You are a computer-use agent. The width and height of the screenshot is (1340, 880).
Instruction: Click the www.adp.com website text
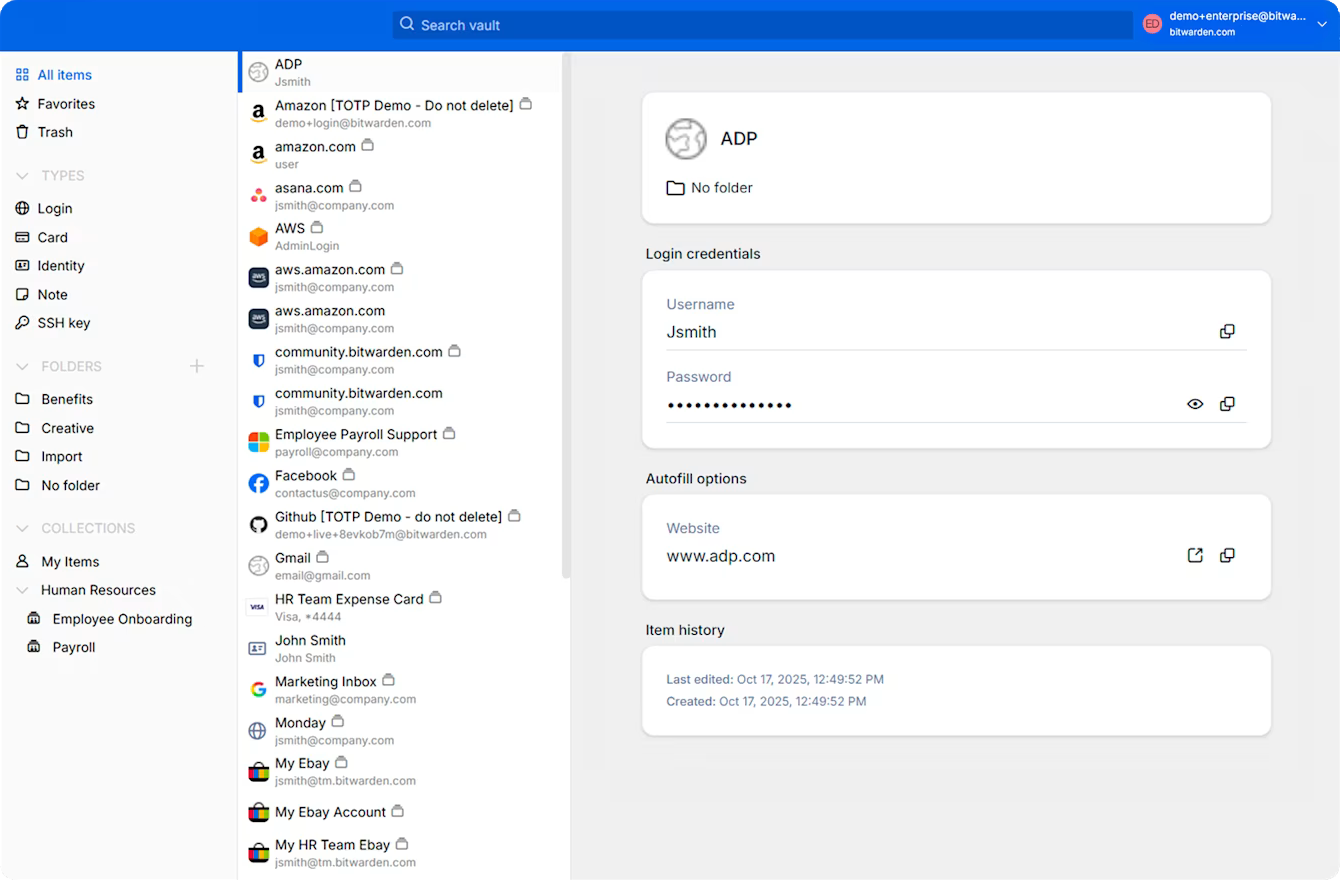click(721, 556)
